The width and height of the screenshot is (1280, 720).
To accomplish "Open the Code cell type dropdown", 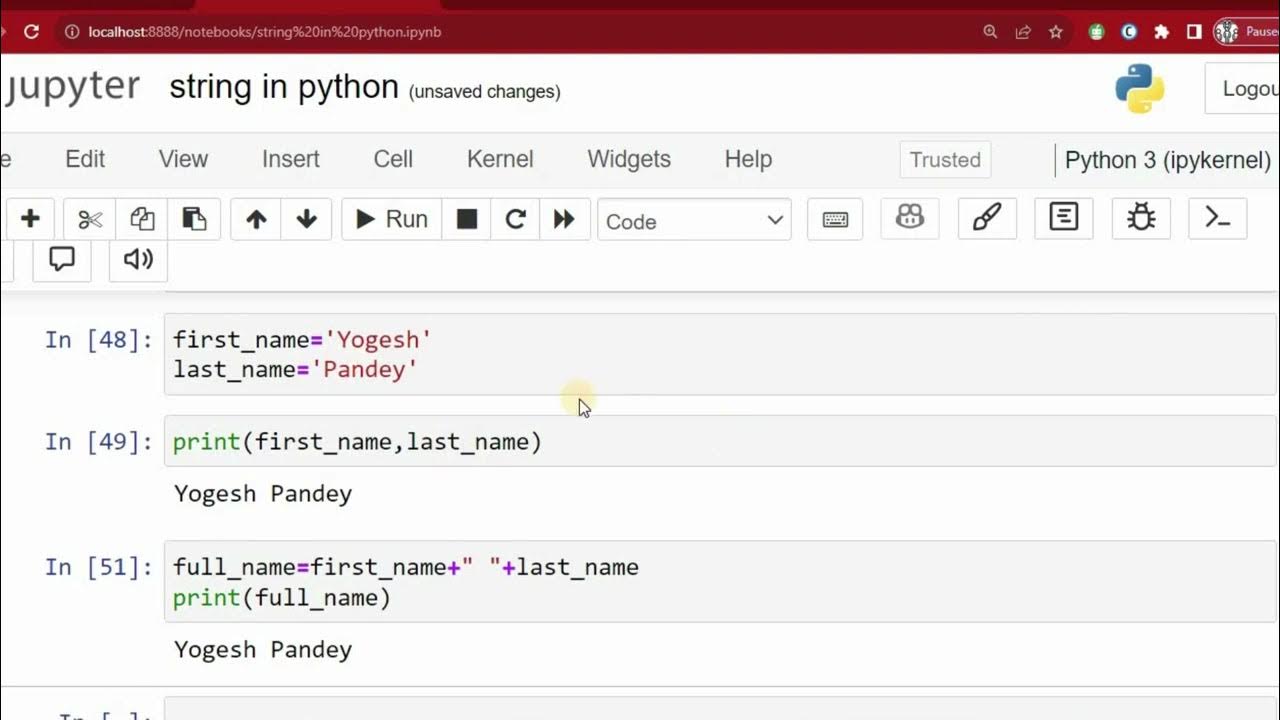I will (x=694, y=221).
